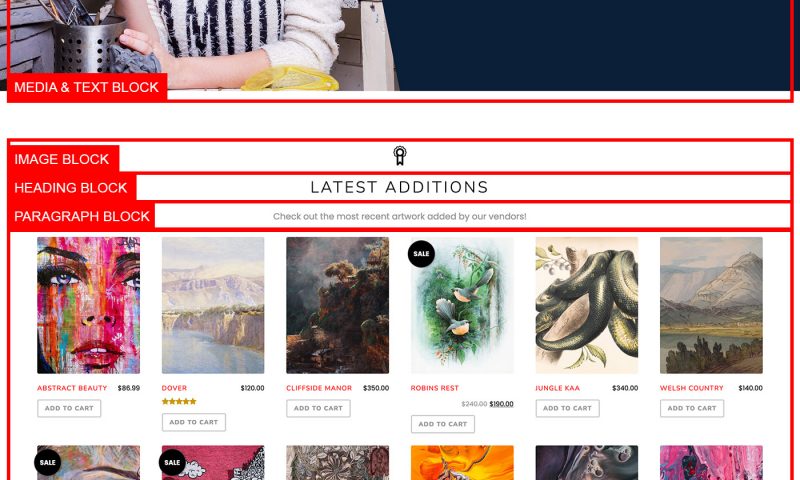Viewport: 800px width, 480px height.
Task: Add Welsh Country to cart
Action: (x=692, y=408)
